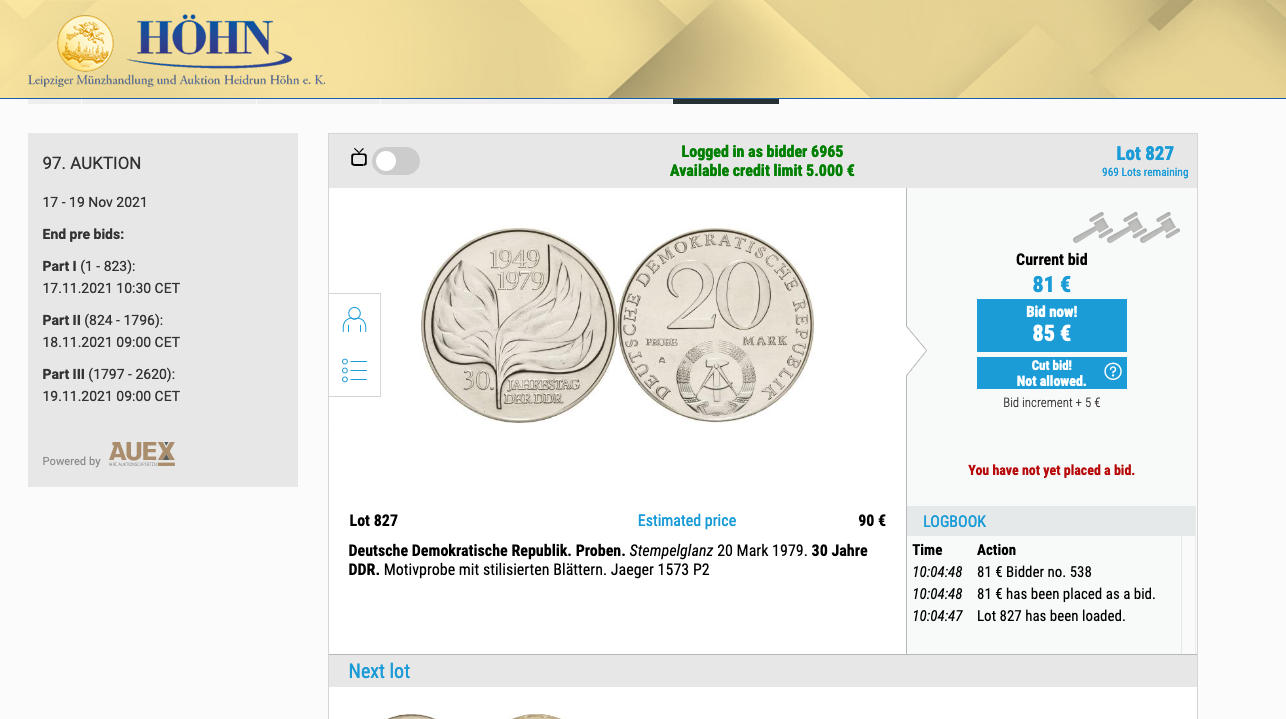The width and height of the screenshot is (1286, 719).
Task: Click the coin leaf-side image
Action: [x=518, y=324]
